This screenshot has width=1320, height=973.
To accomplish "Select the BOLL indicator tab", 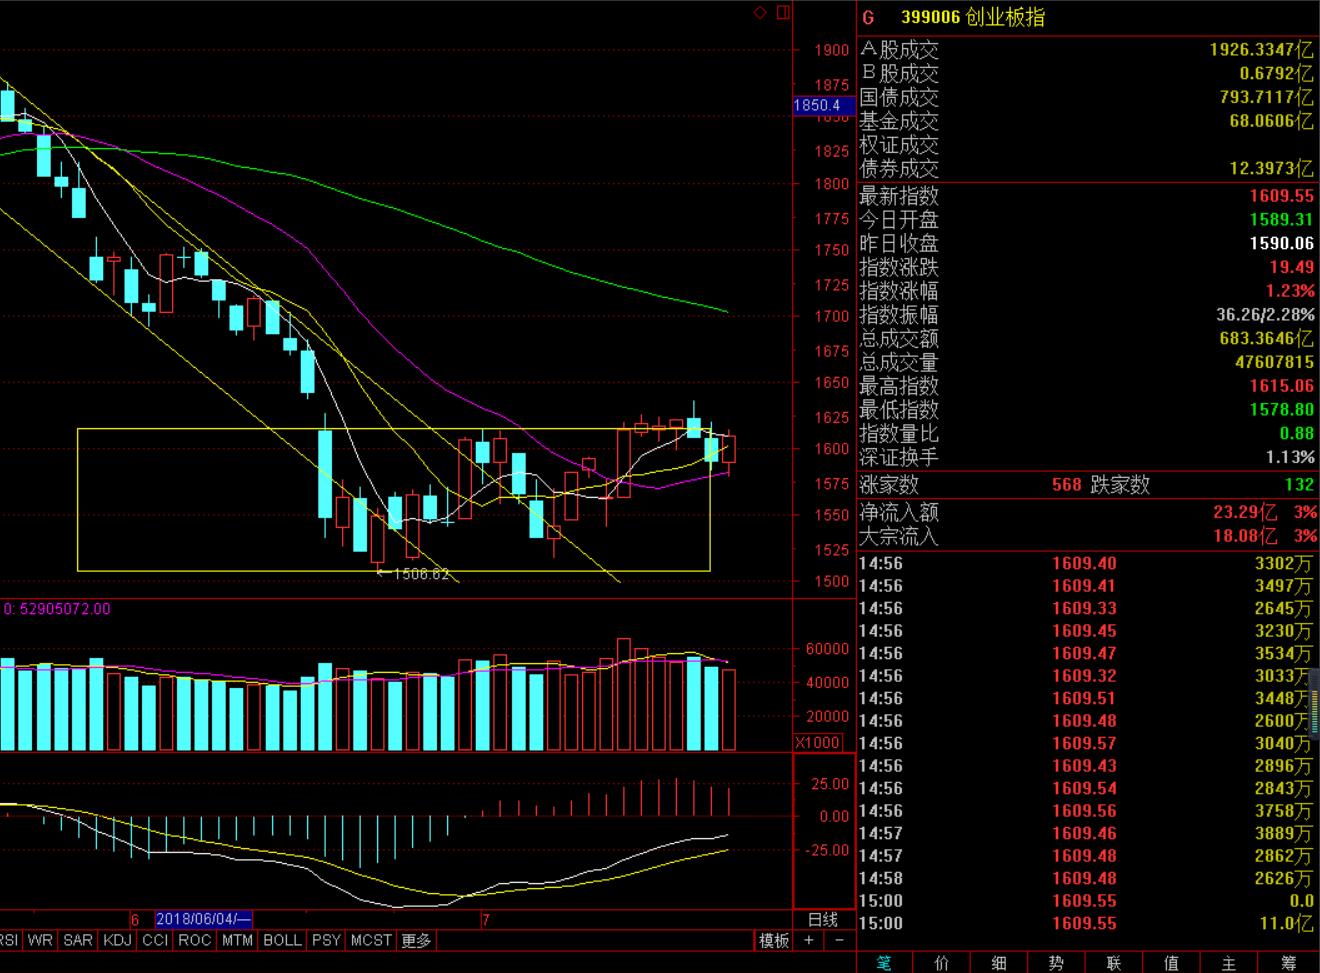I will 282,940.
